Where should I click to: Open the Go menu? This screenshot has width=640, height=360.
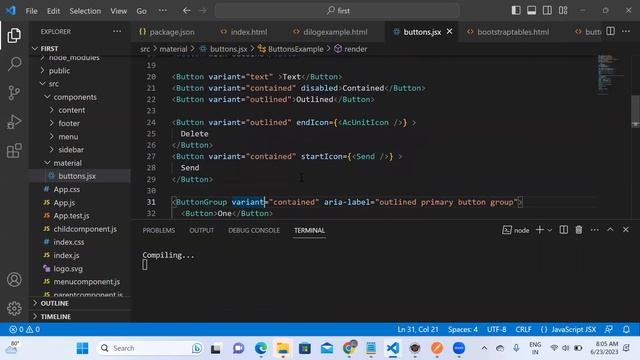point(141,11)
